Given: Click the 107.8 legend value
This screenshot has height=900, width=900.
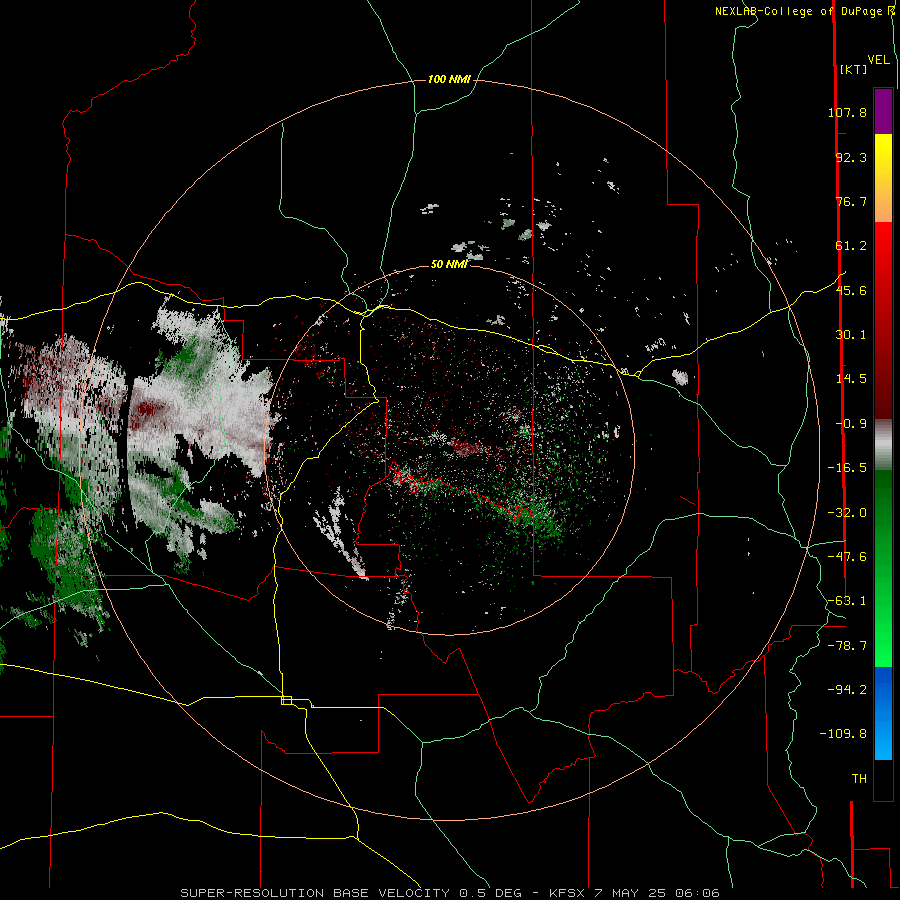Looking at the screenshot, I should click(x=847, y=112).
